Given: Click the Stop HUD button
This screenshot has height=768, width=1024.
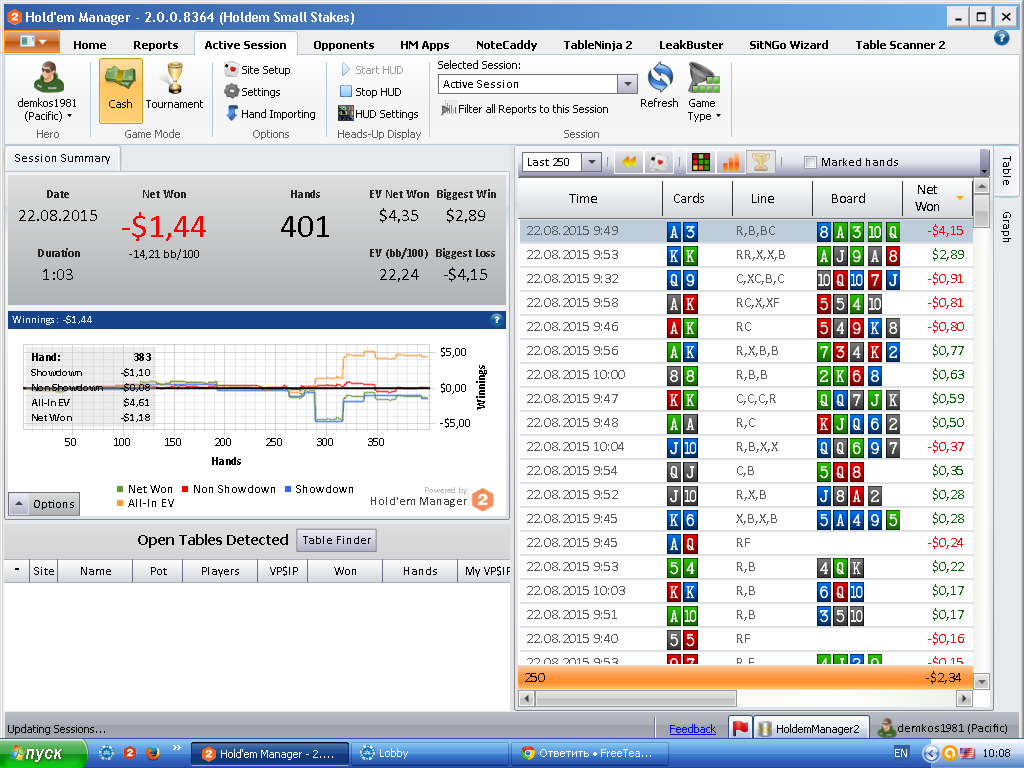Looking at the screenshot, I should tap(371, 92).
